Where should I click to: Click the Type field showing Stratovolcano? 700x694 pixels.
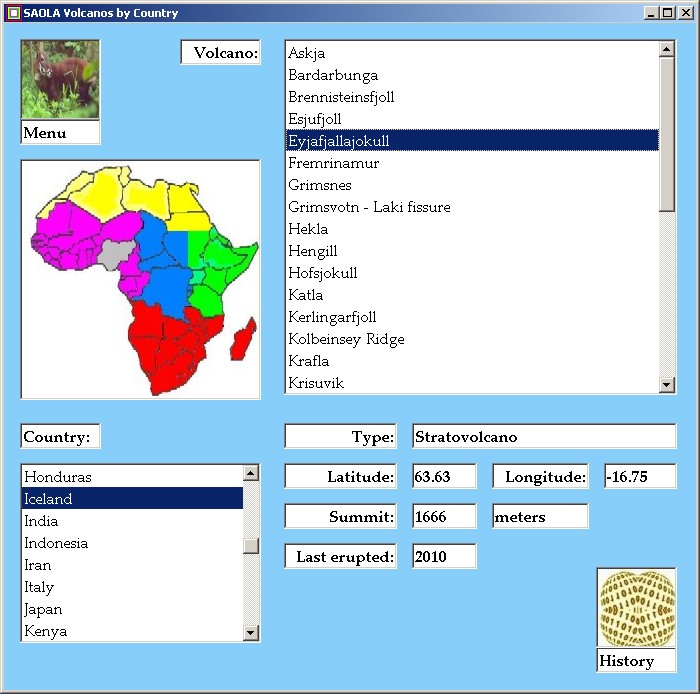pos(543,437)
